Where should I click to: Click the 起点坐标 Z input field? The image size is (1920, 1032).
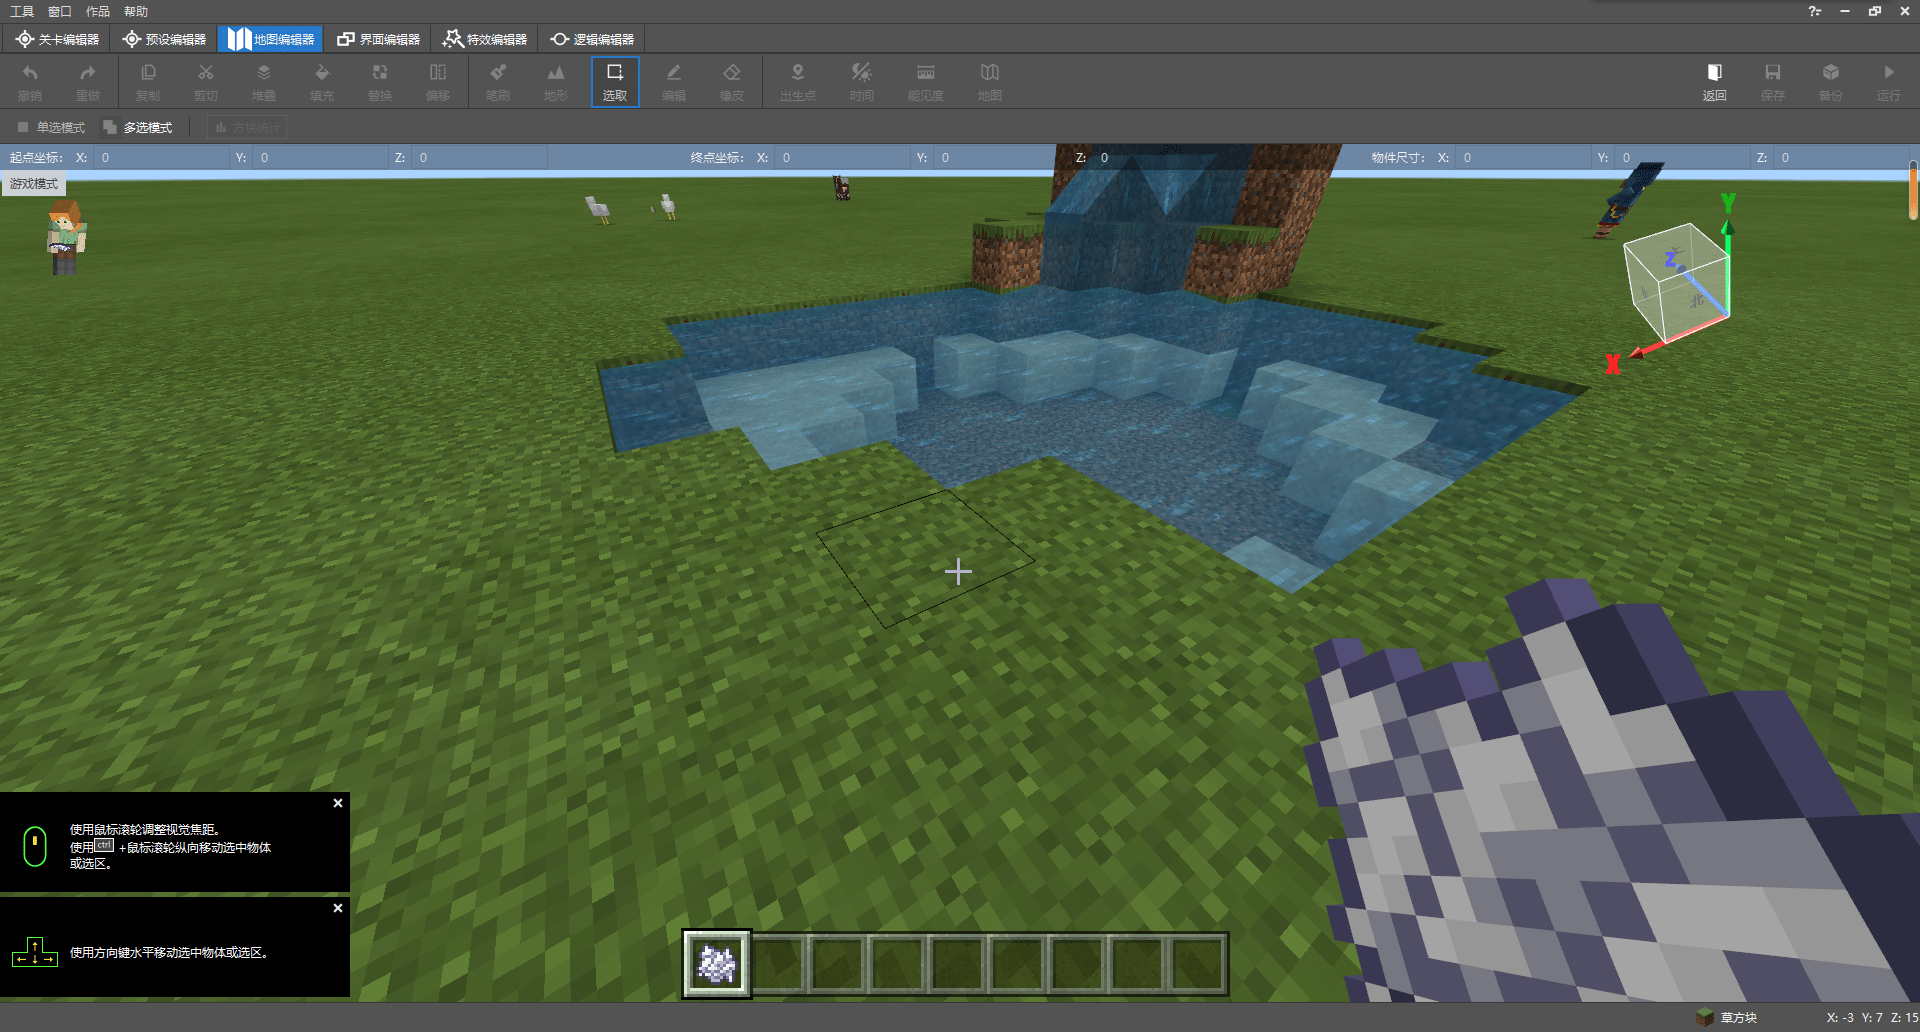[x=480, y=157]
